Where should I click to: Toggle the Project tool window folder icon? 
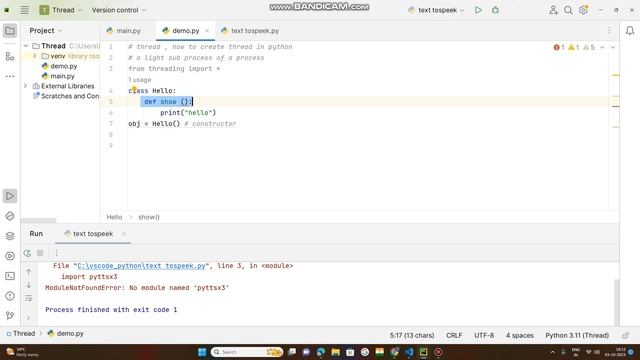point(10,31)
